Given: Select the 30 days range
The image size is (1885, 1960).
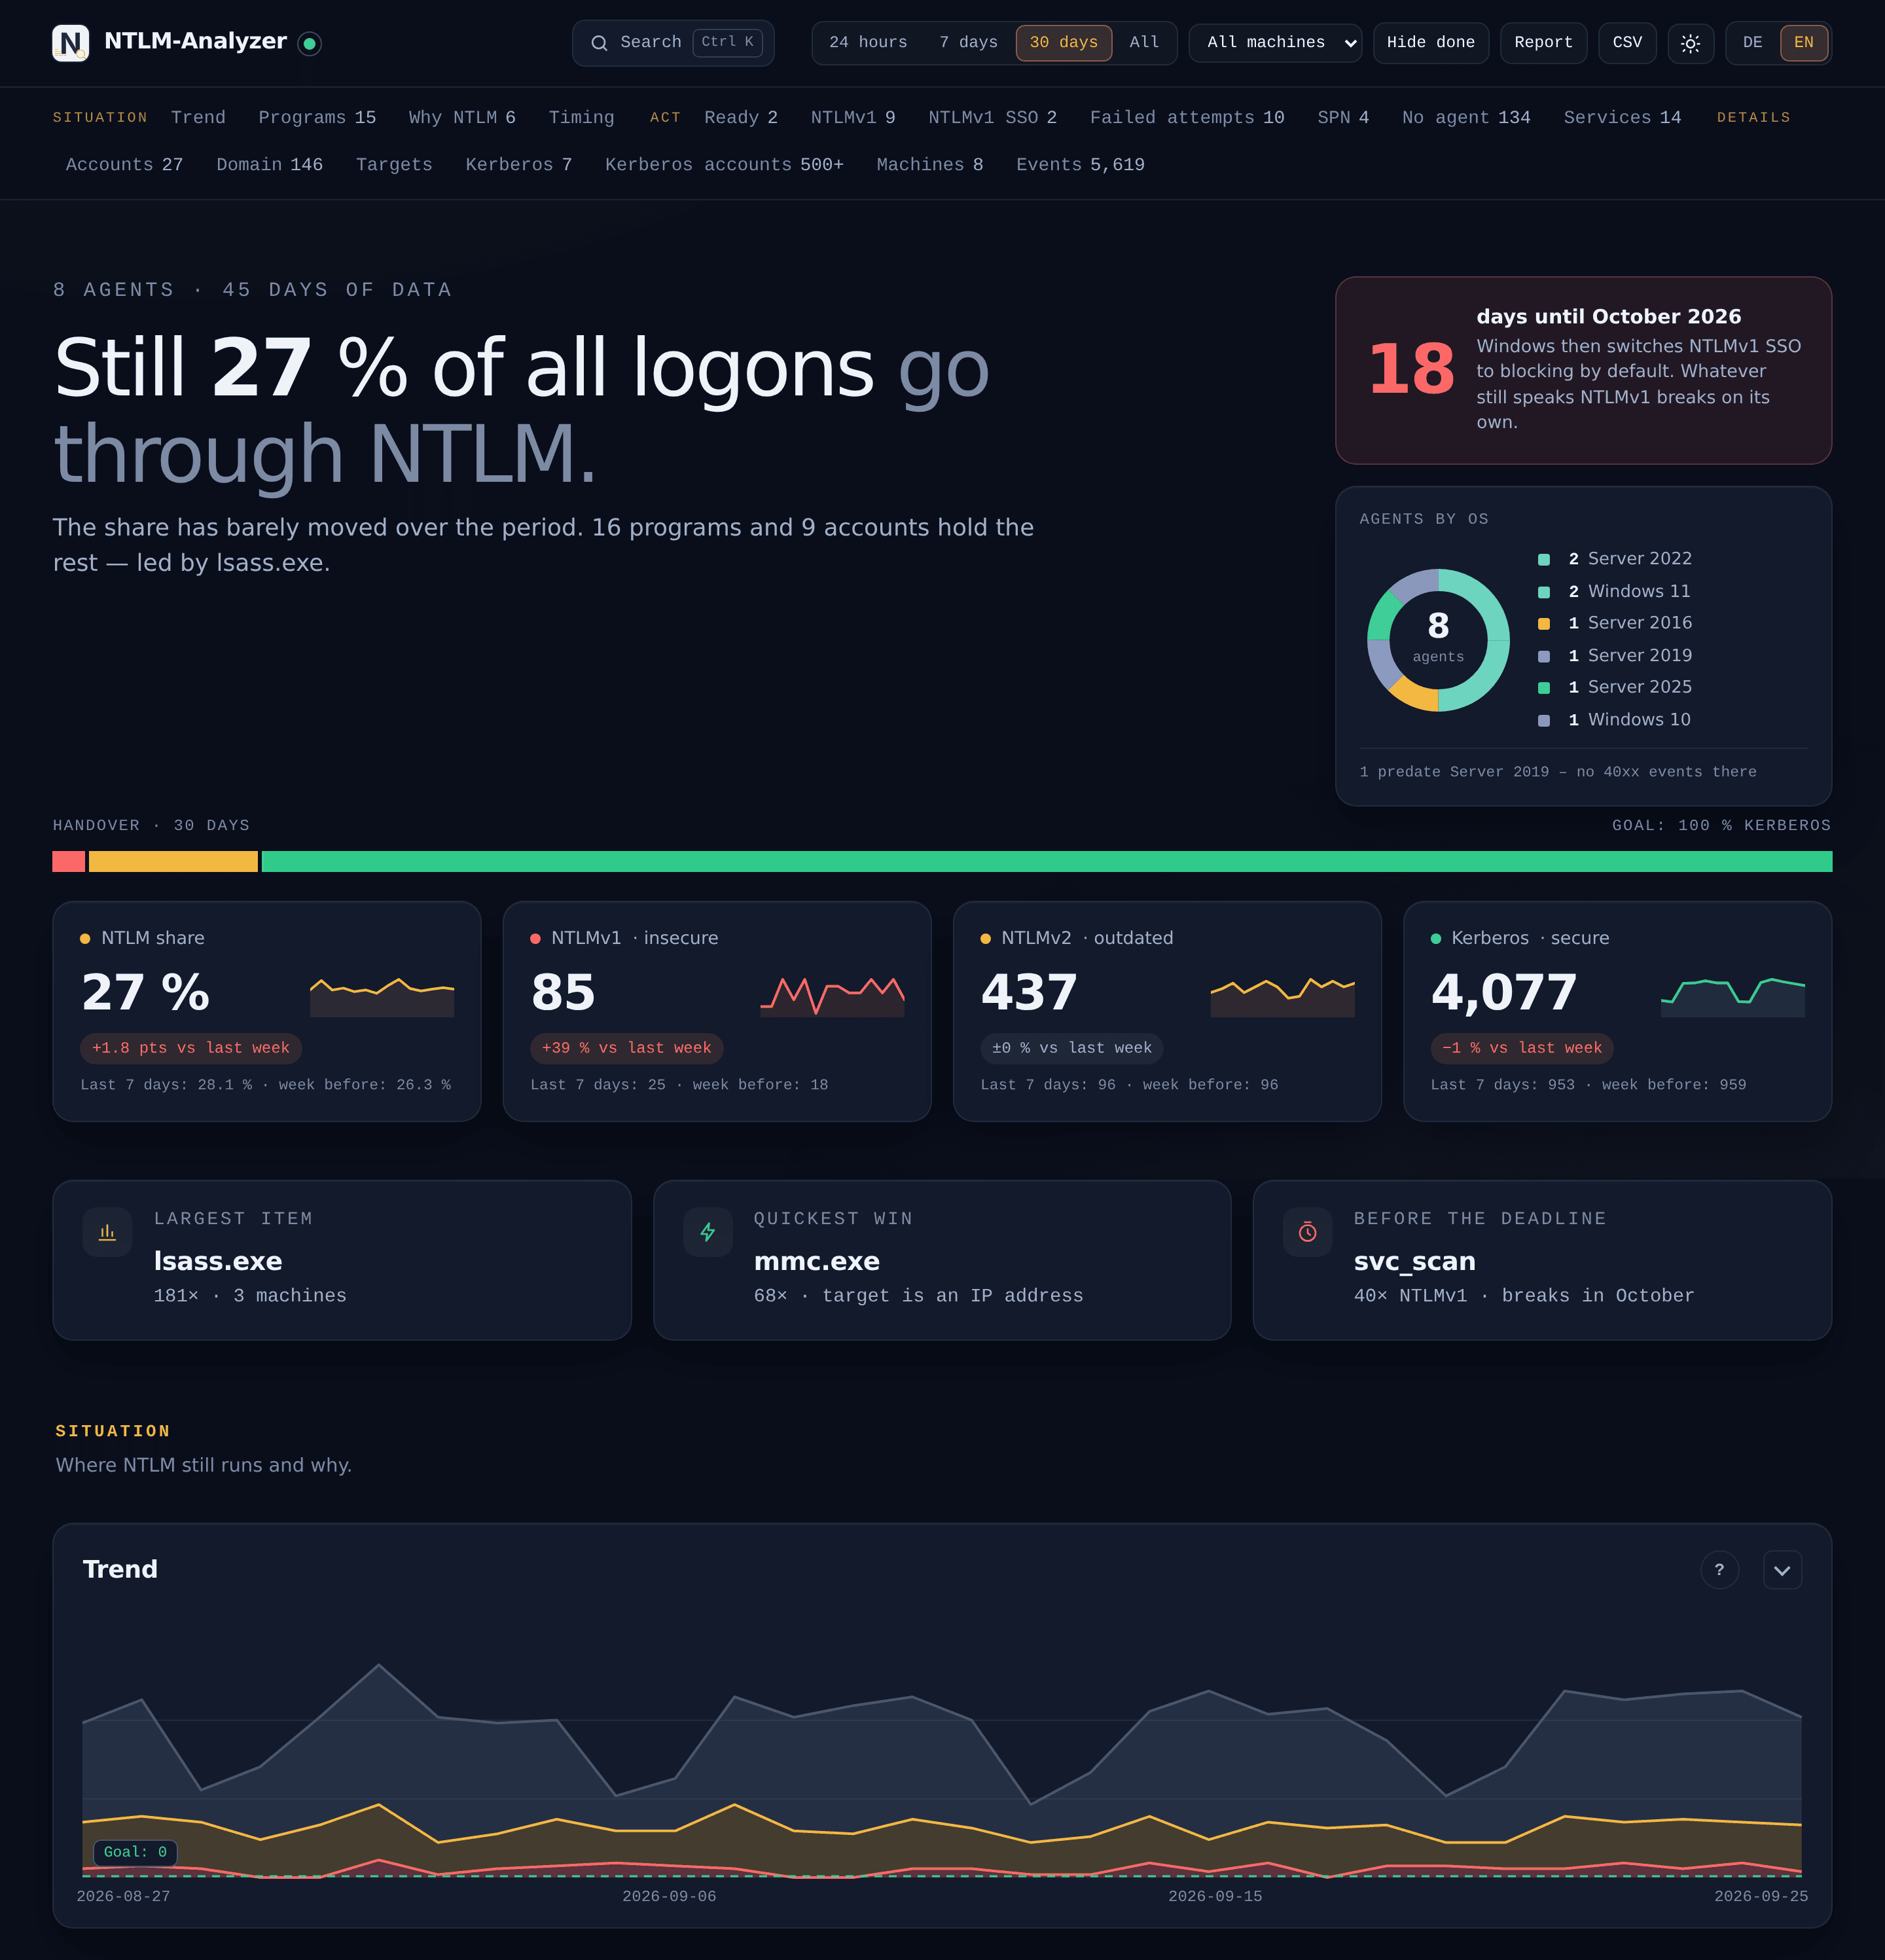Looking at the screenshot, I should [1064, 43].
